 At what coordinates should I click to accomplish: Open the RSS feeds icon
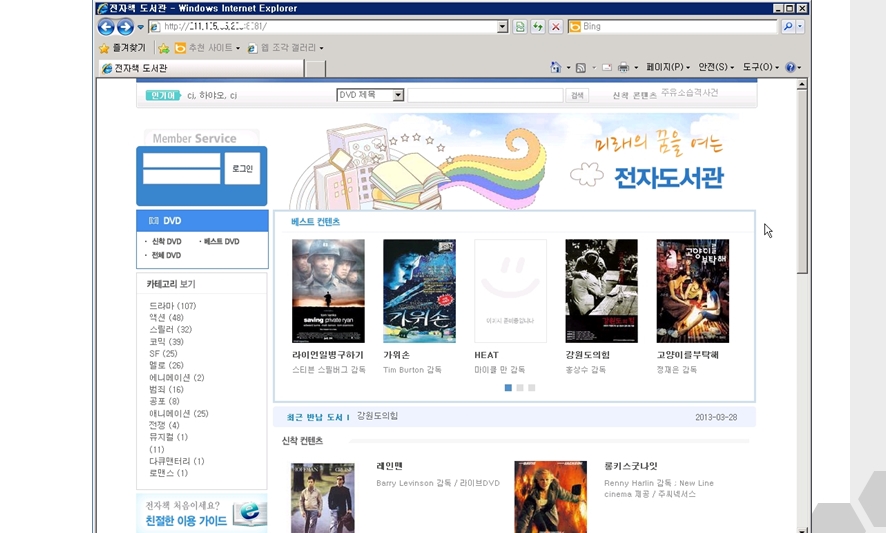[580, 68]
